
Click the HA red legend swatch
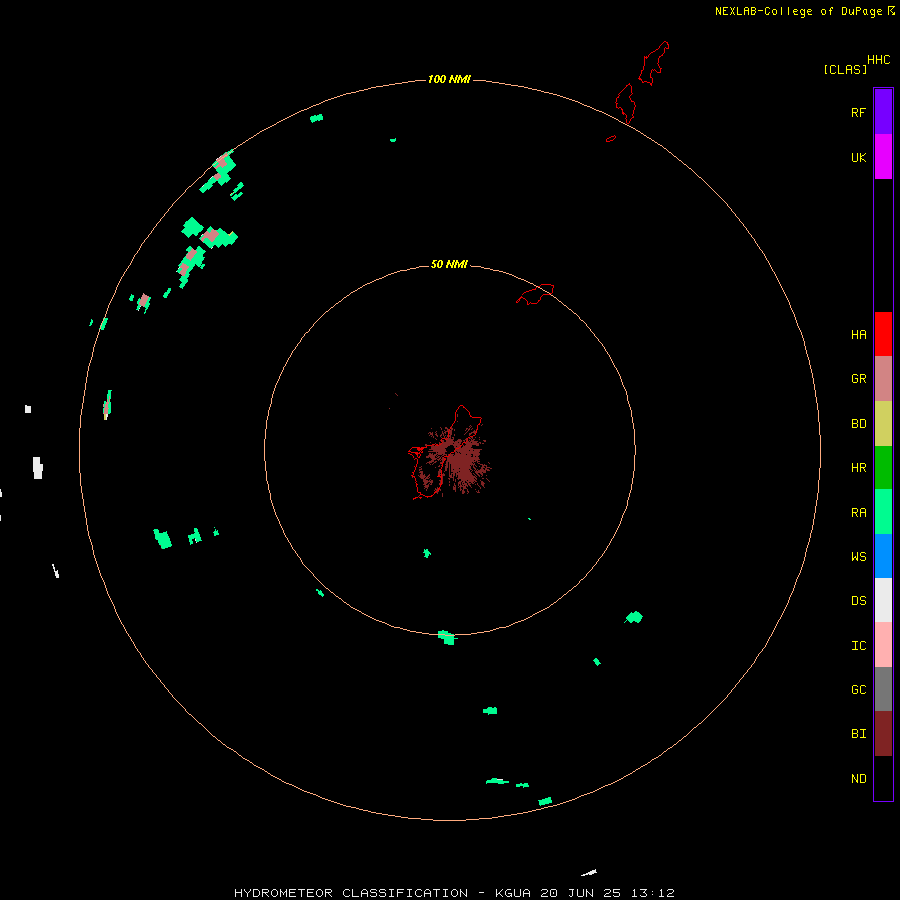pyautogui.click(x=883, y=334)
